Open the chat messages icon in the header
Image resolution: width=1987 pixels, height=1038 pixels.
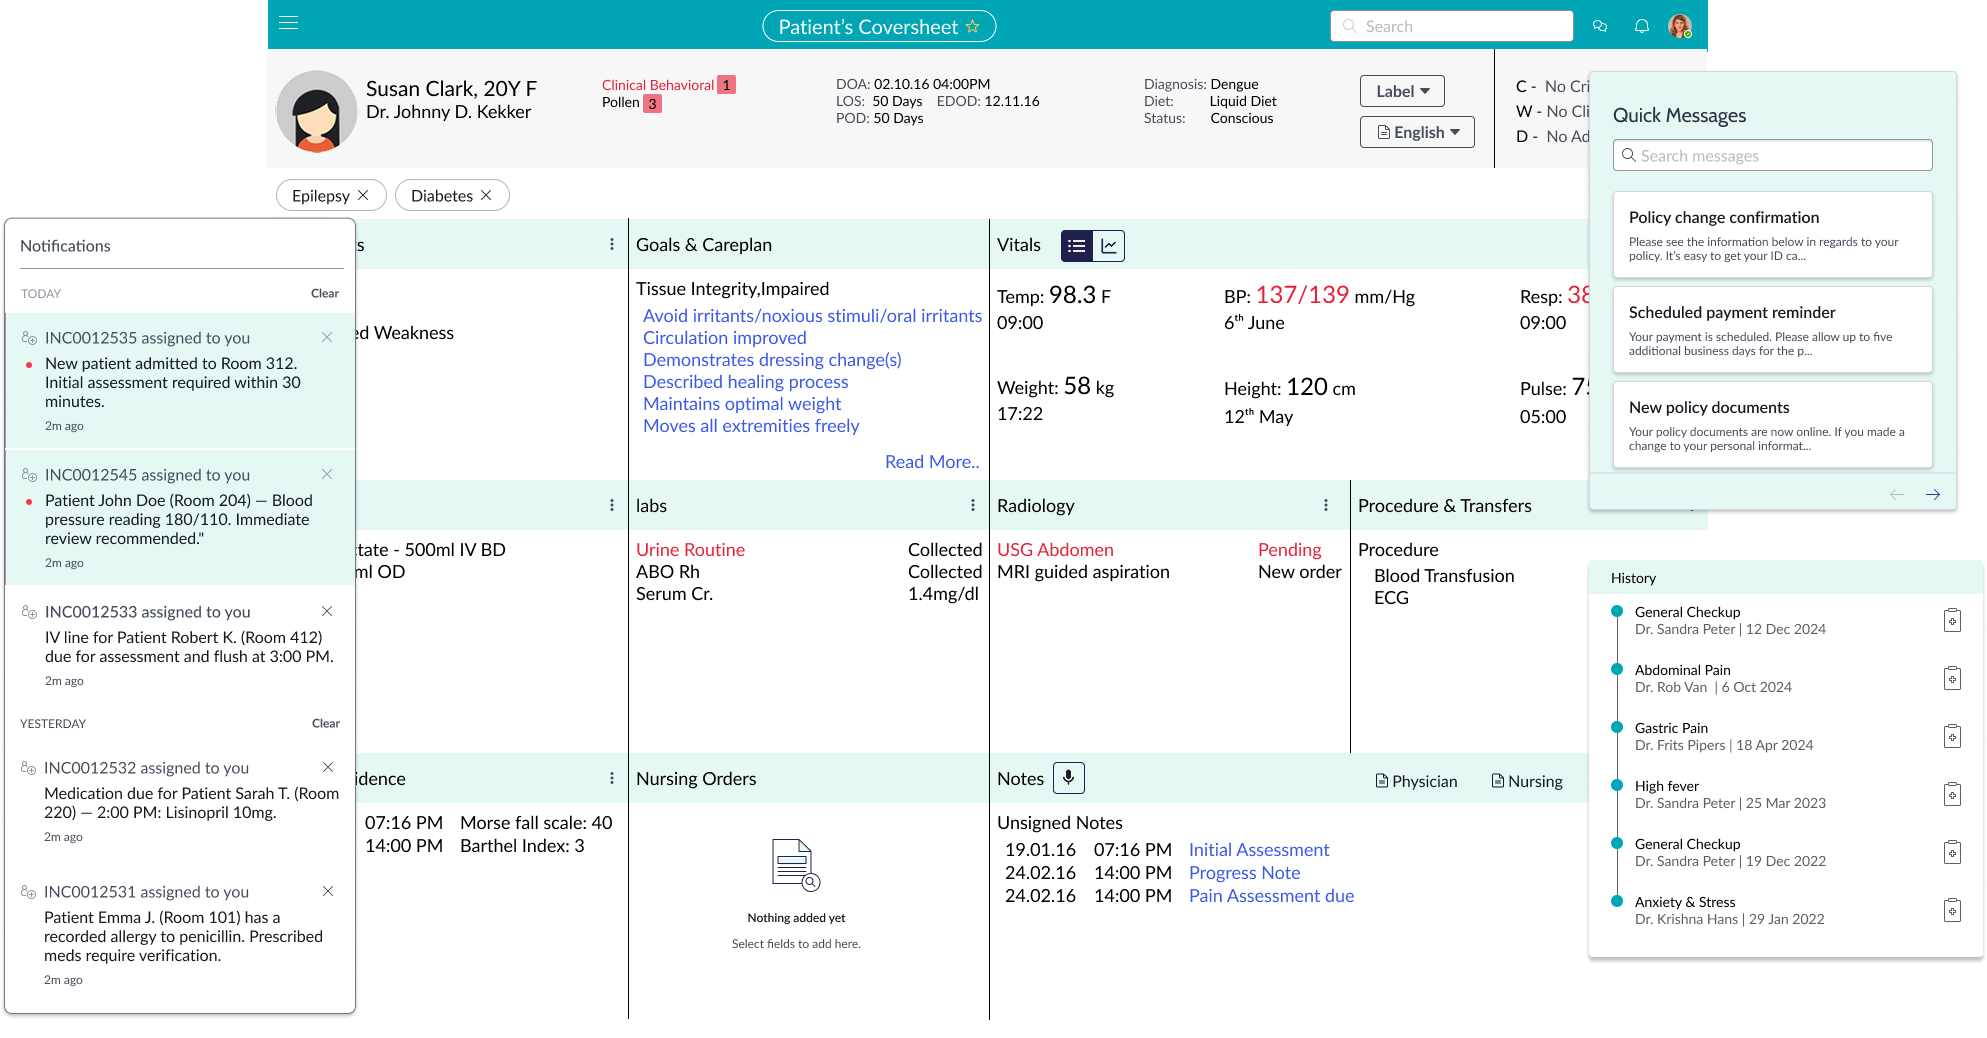click(1600, 26)
